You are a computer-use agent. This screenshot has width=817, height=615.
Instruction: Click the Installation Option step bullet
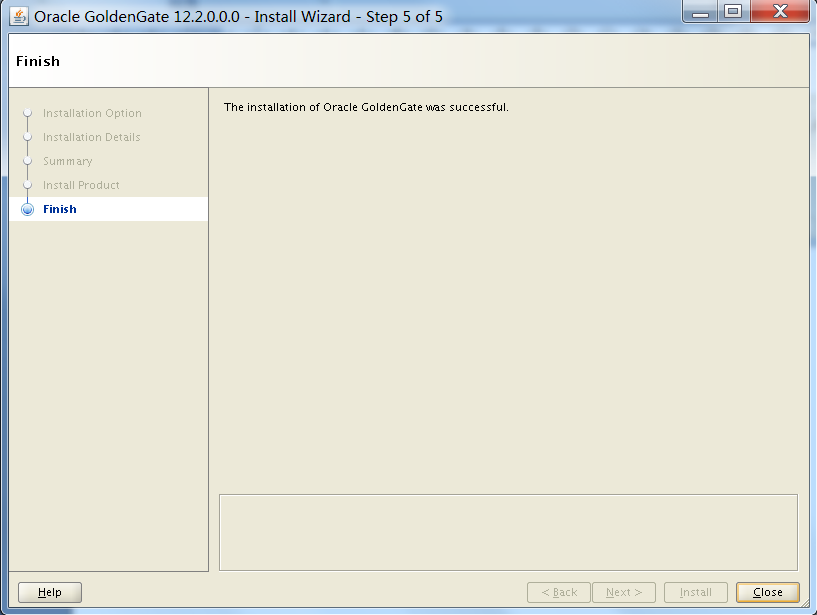[28, 113]
